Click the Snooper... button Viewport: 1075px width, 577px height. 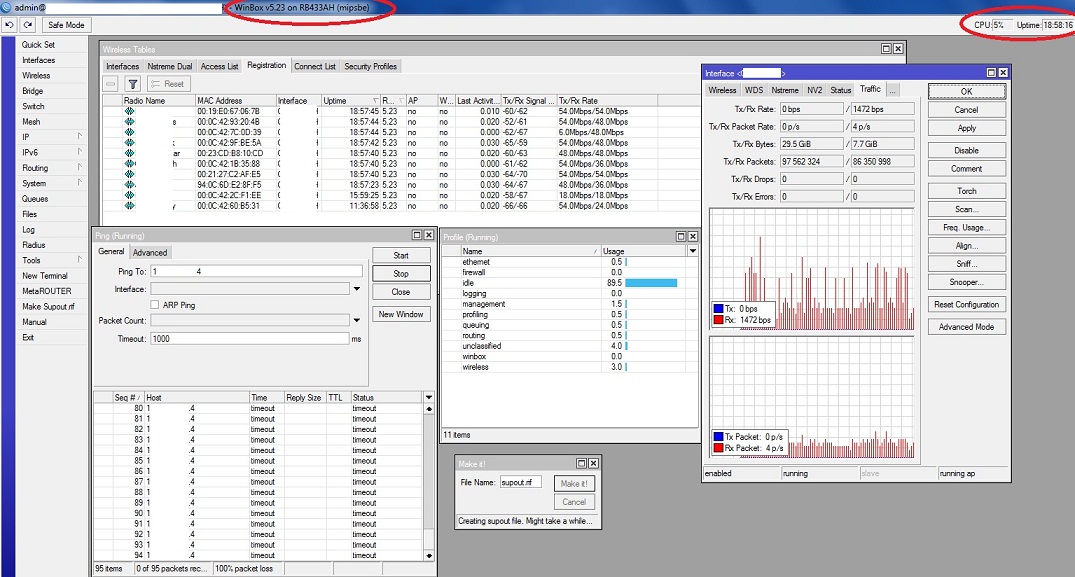[967, 282]
